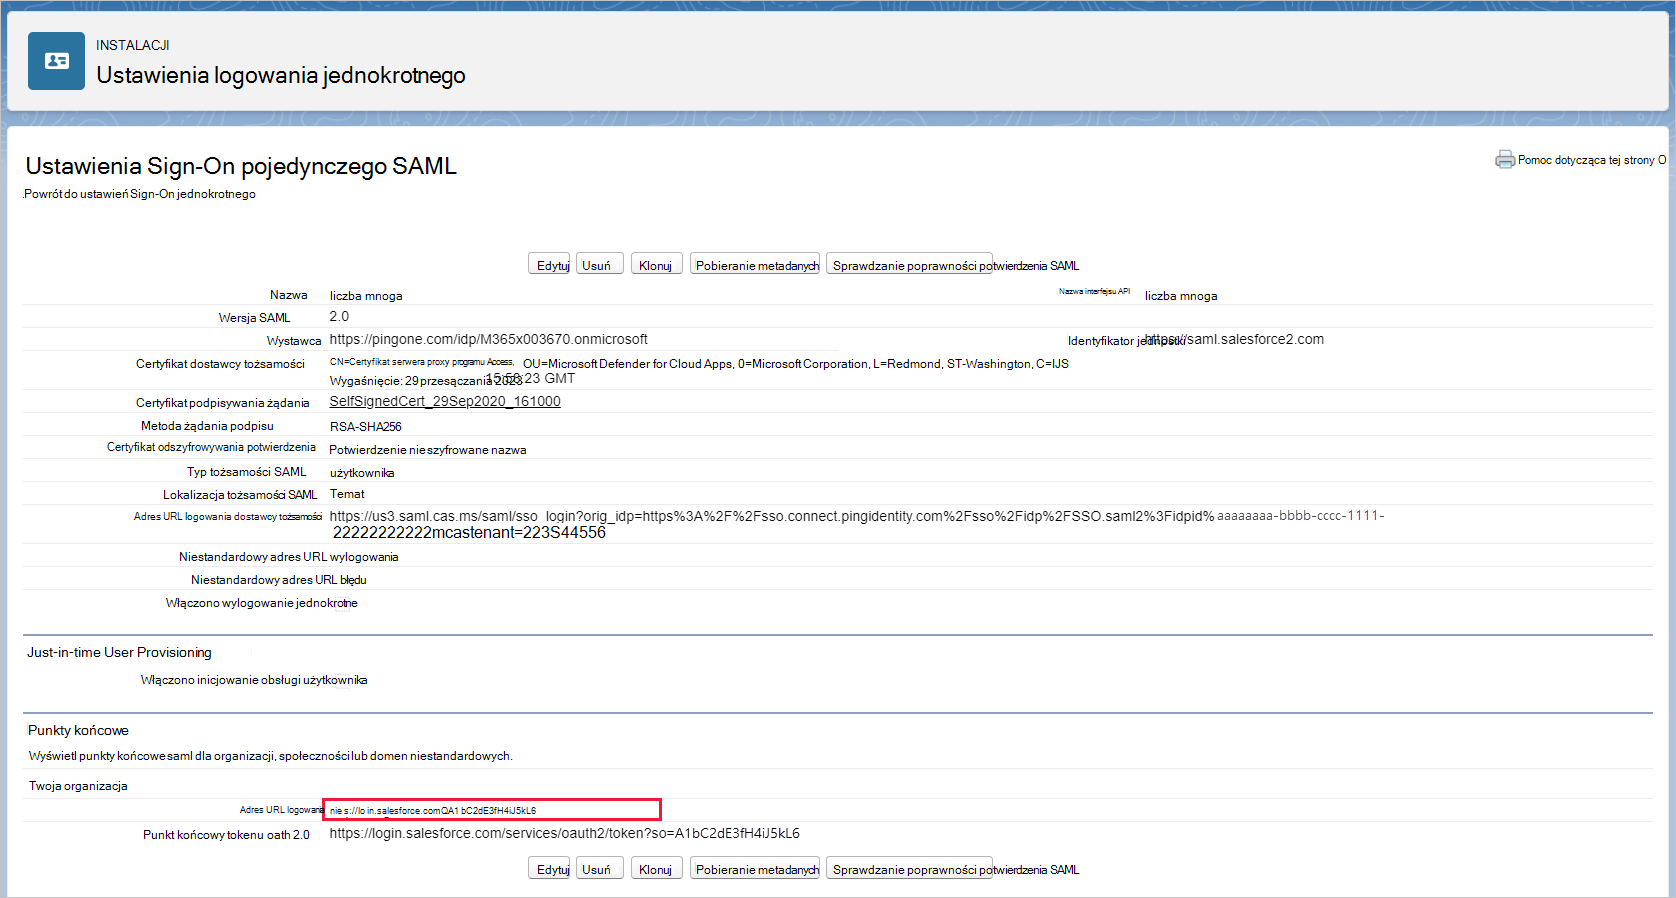Click the API name value 'liczba mnoga'

click(x=1181, y=296)
